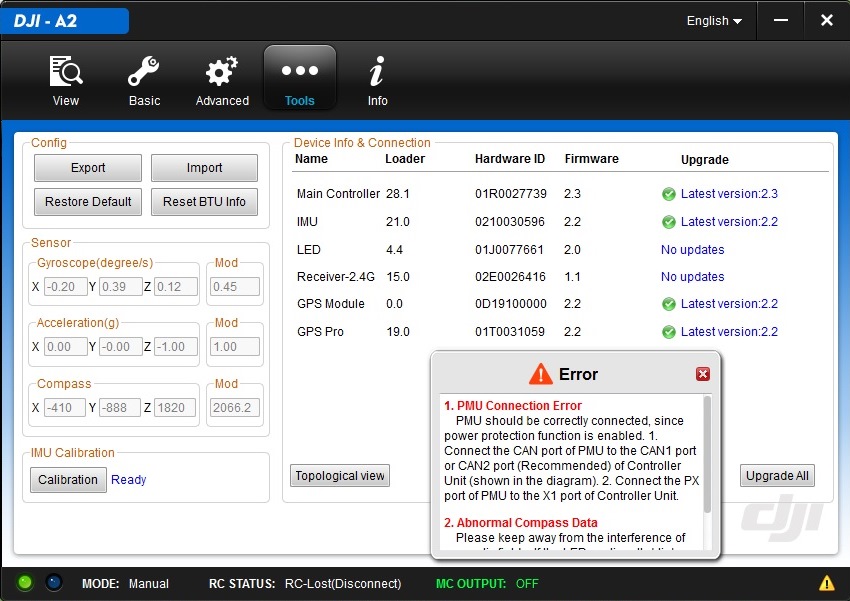The height and width of the screenshot is (601, 850).
Task: Click the Import config button
Action: point(204,168)
